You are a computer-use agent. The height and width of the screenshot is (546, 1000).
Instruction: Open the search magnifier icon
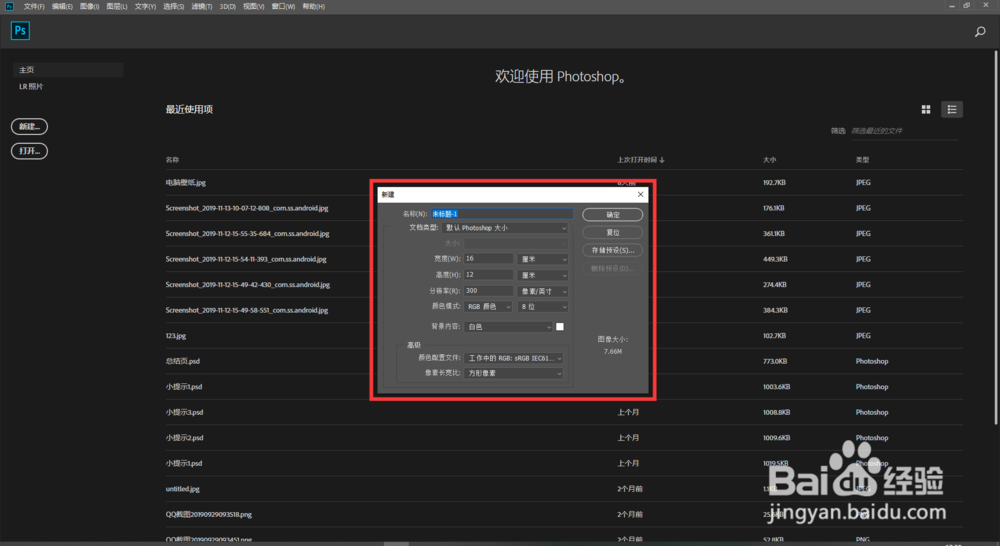coord(980,31)
